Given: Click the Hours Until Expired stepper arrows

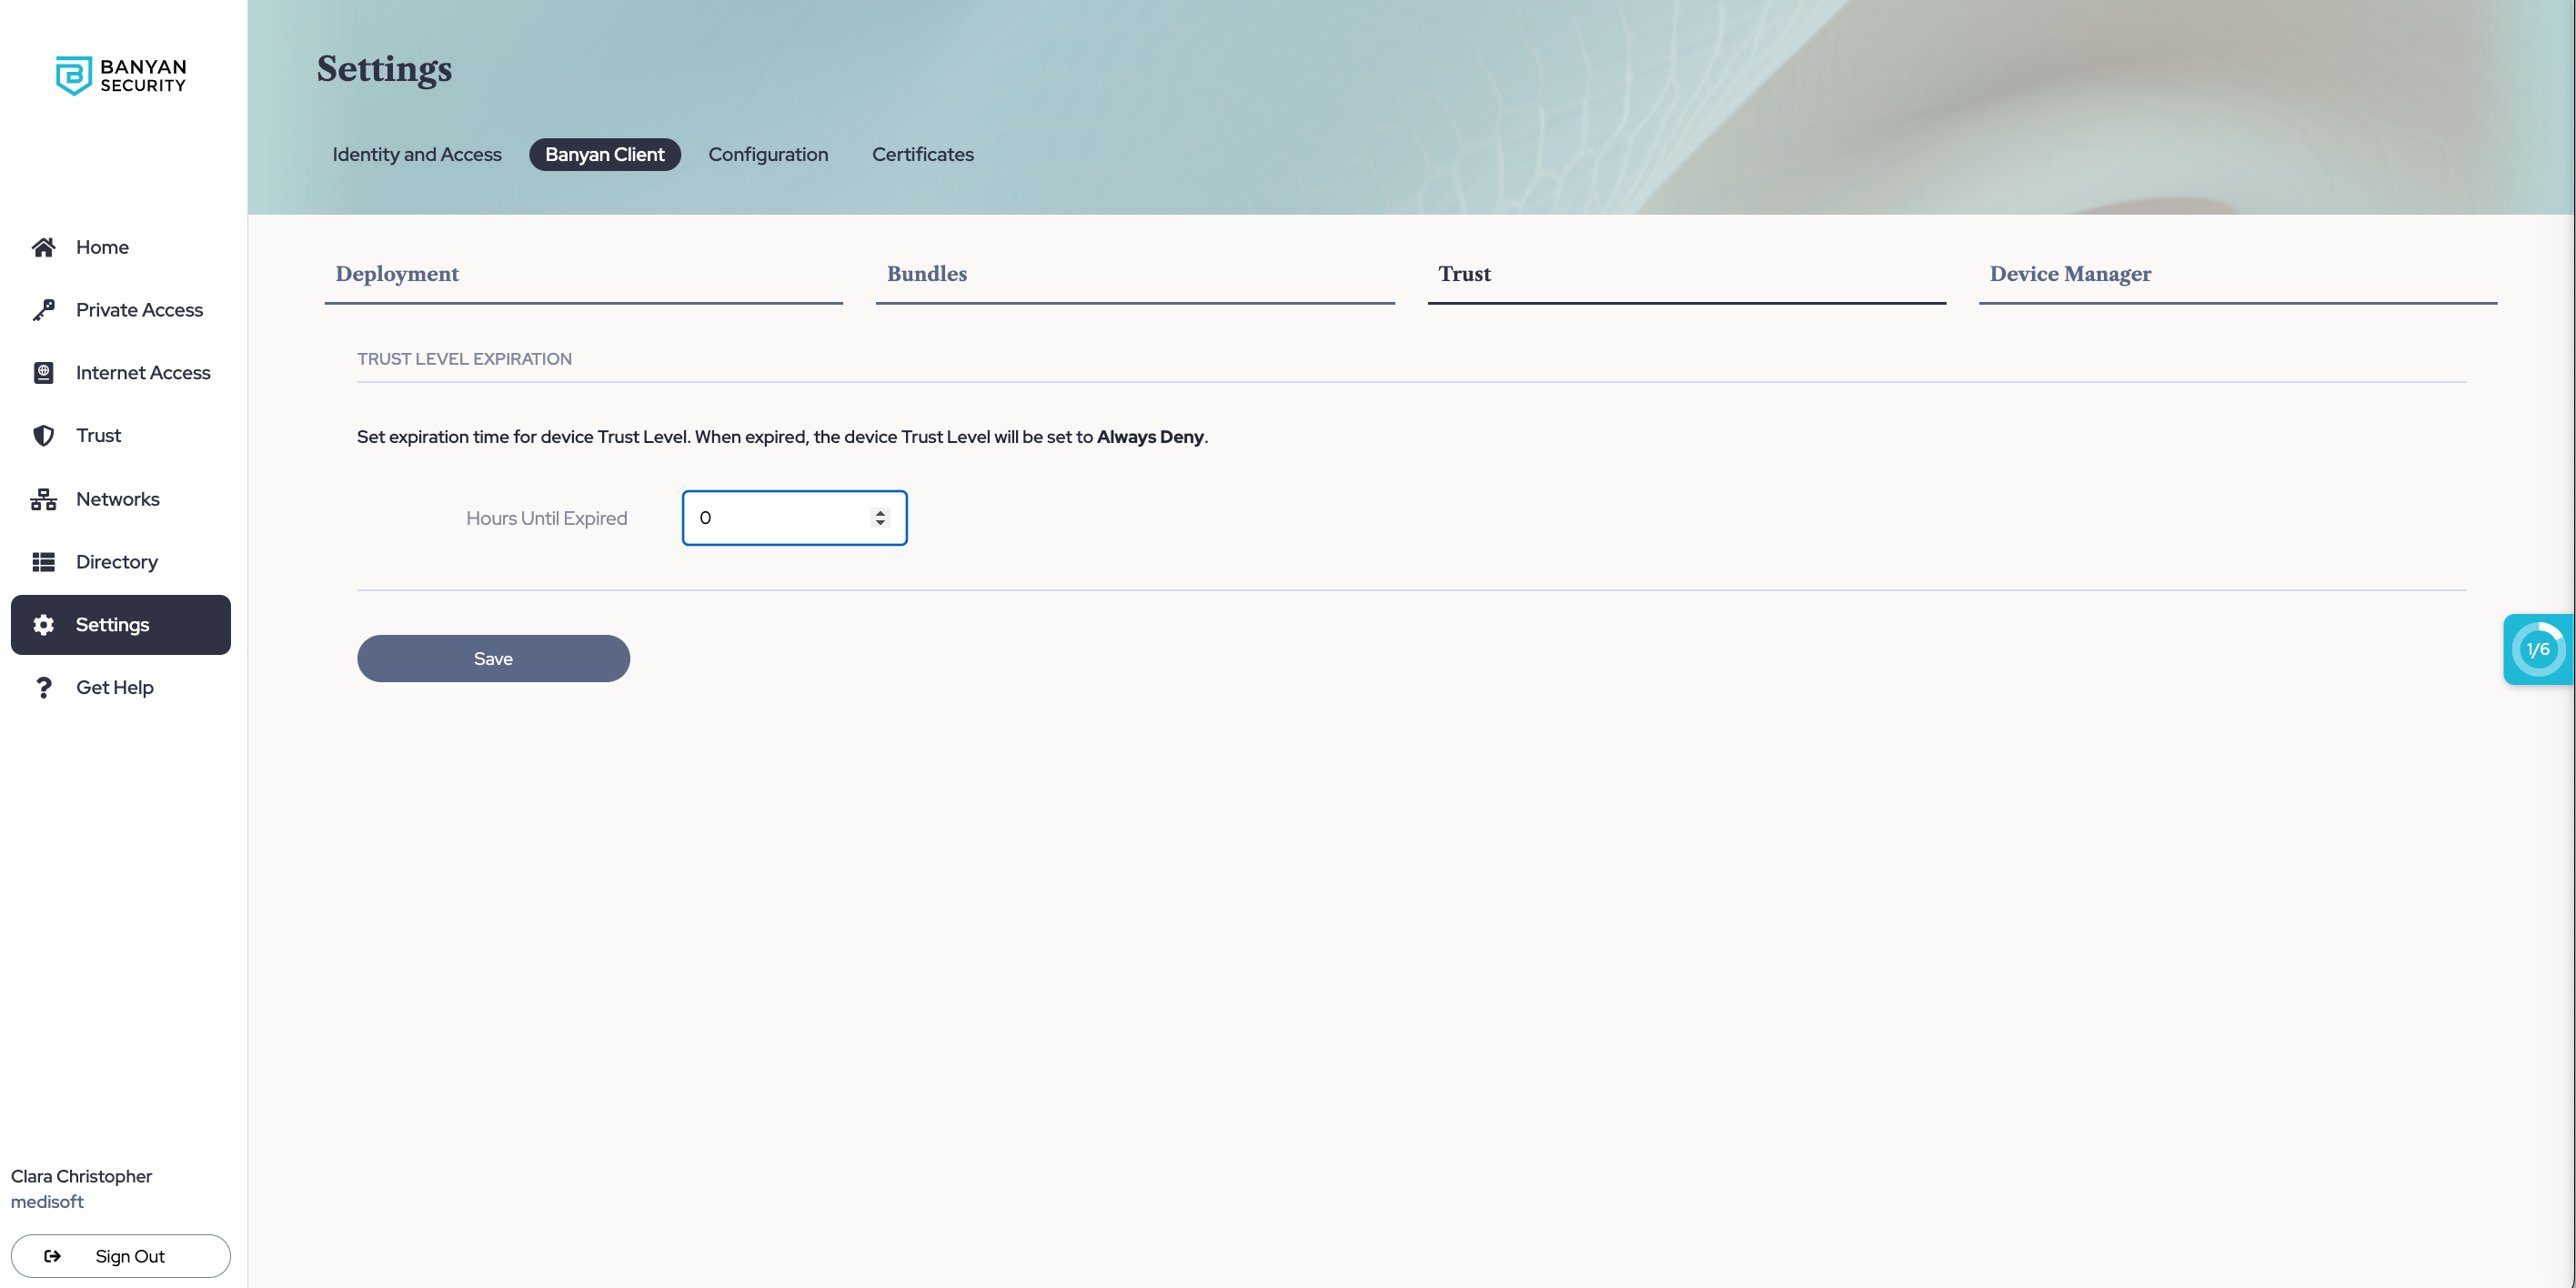Looking at the screenshot, I should pyautogui.click(x=880, y=518).
